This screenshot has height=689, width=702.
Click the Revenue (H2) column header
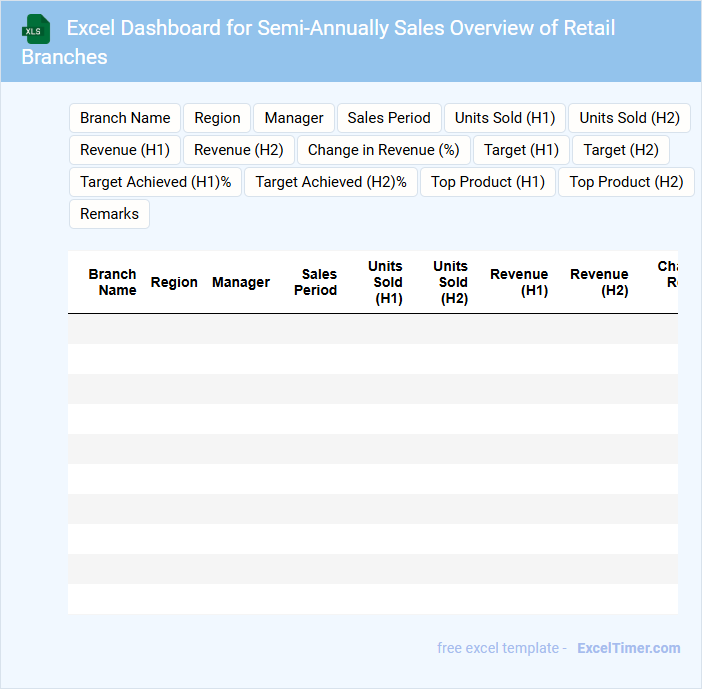tap(599, 282)
